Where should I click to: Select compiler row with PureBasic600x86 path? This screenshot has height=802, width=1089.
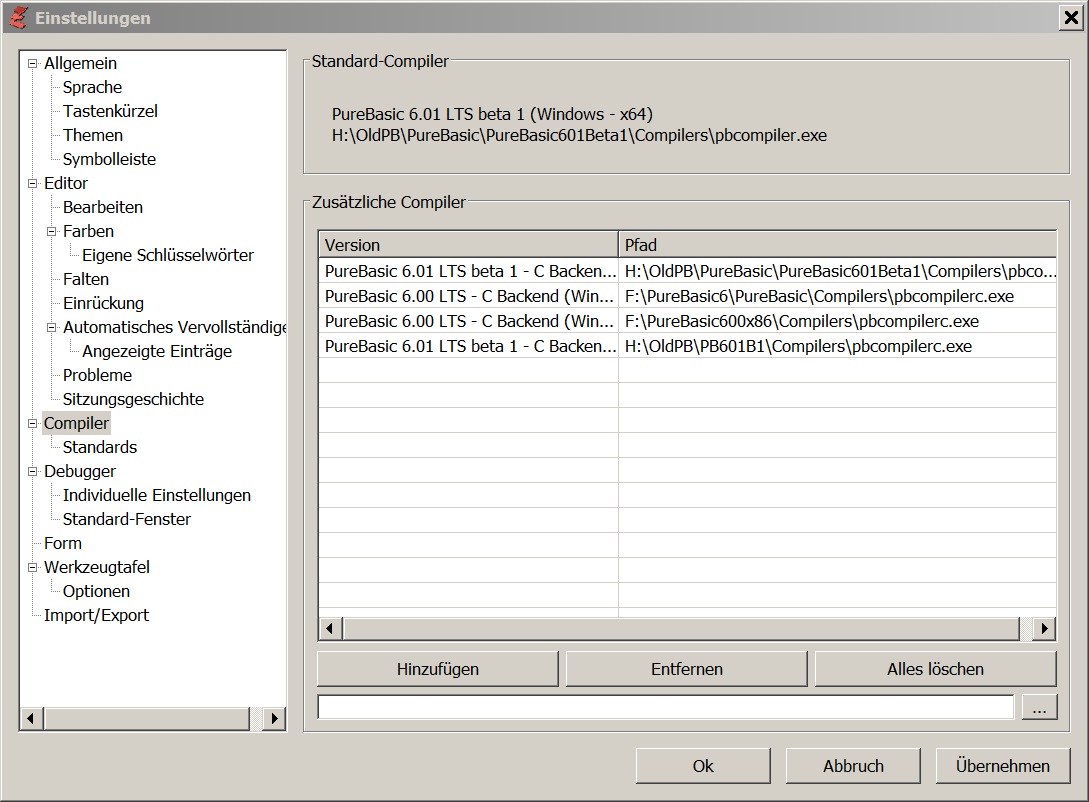tap(688, 321)
